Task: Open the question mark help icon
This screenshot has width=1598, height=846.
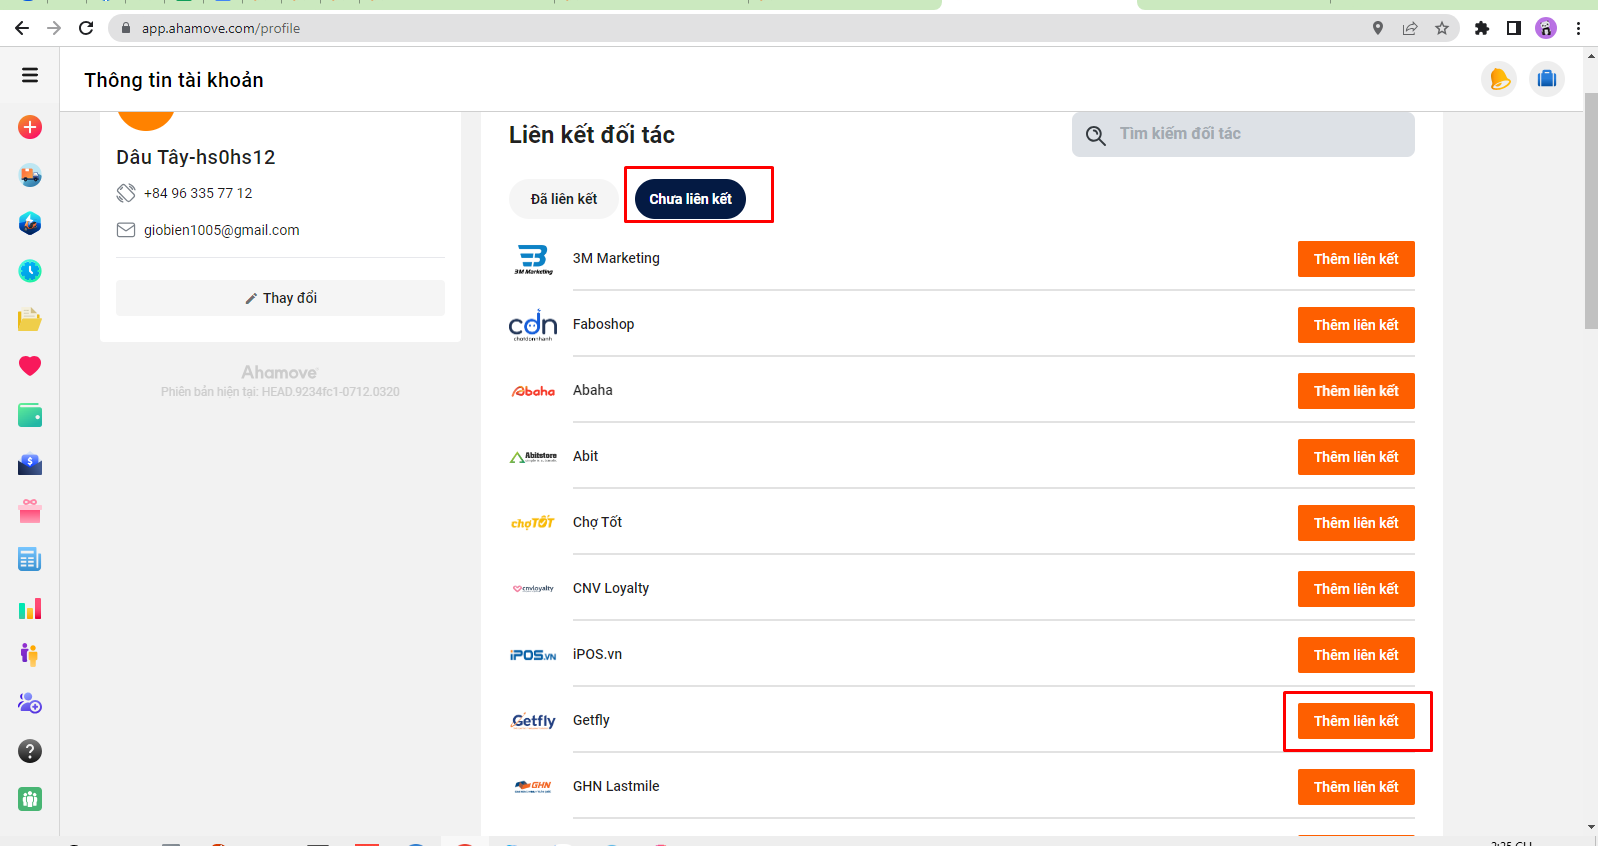Action: pyautogui.click(x=30, y=751)
